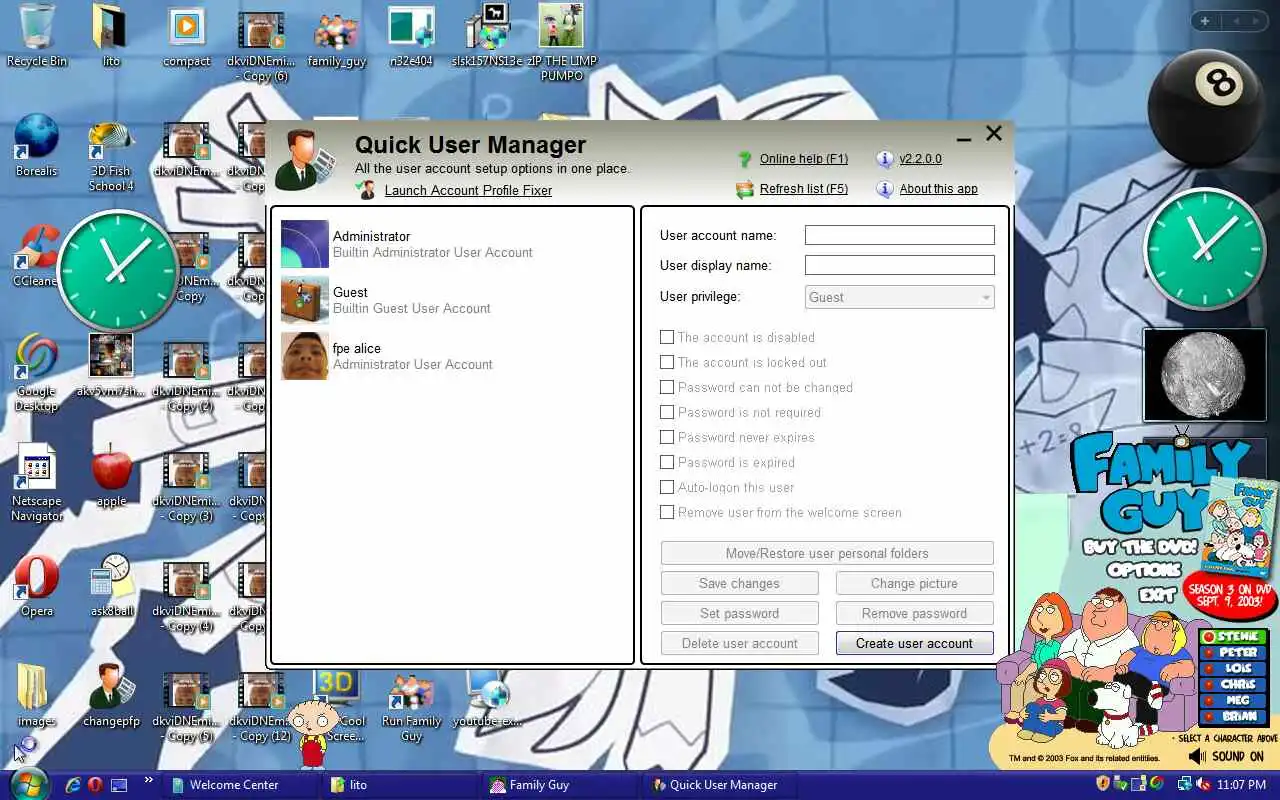The width and height of the screenshot is (1280, 800).
Task: Click the info icon beside About this app
Action: [884, 189]
